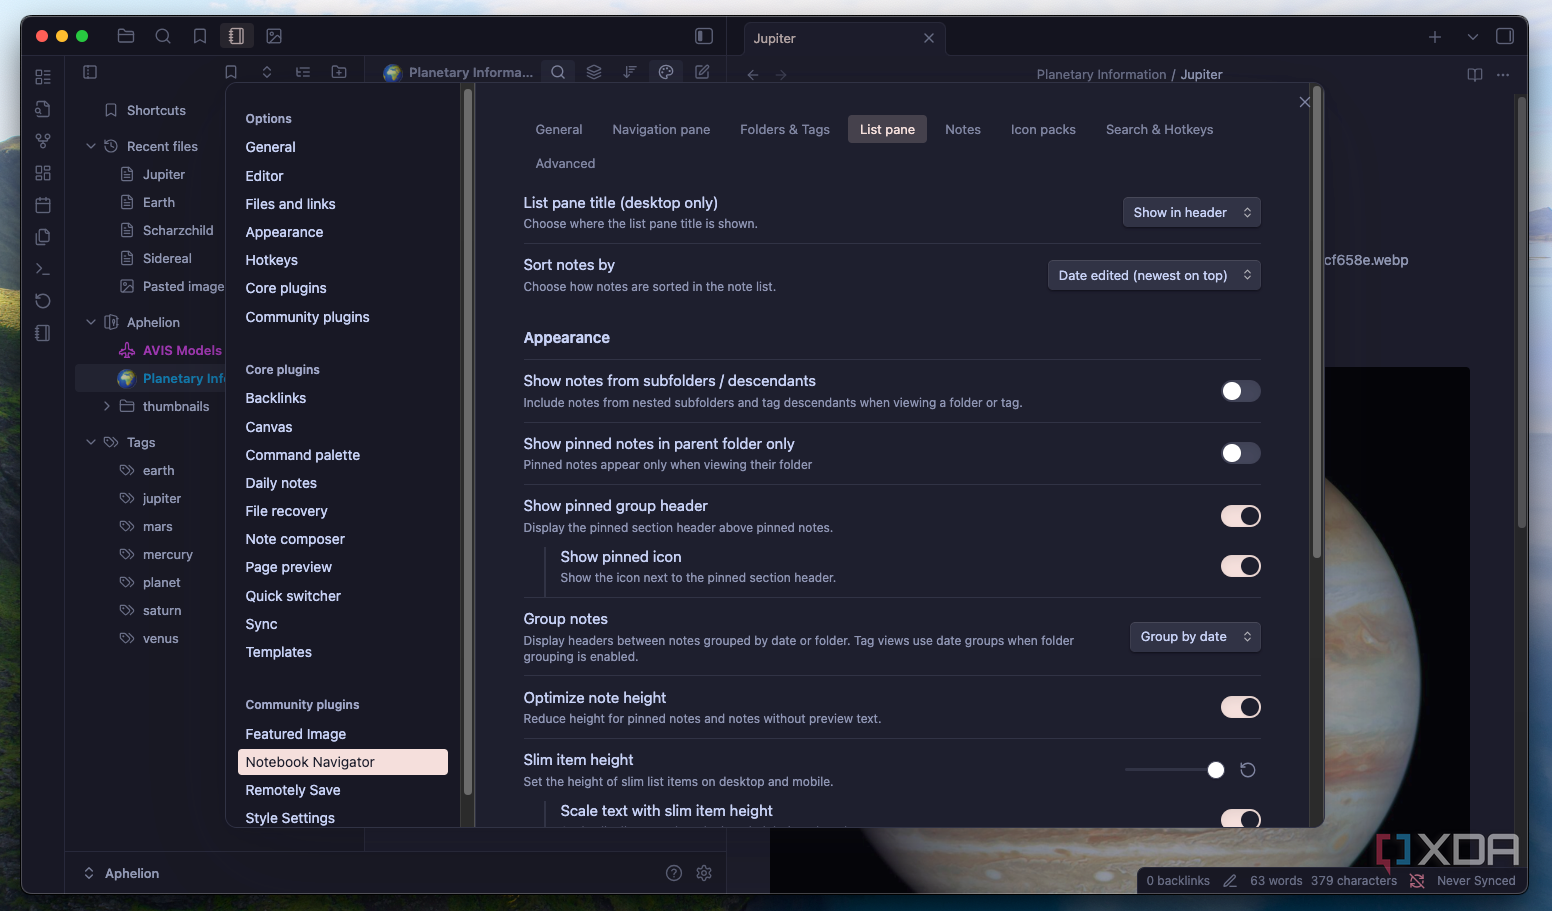Open the 0 backlinks status item

coord(1178,881)
